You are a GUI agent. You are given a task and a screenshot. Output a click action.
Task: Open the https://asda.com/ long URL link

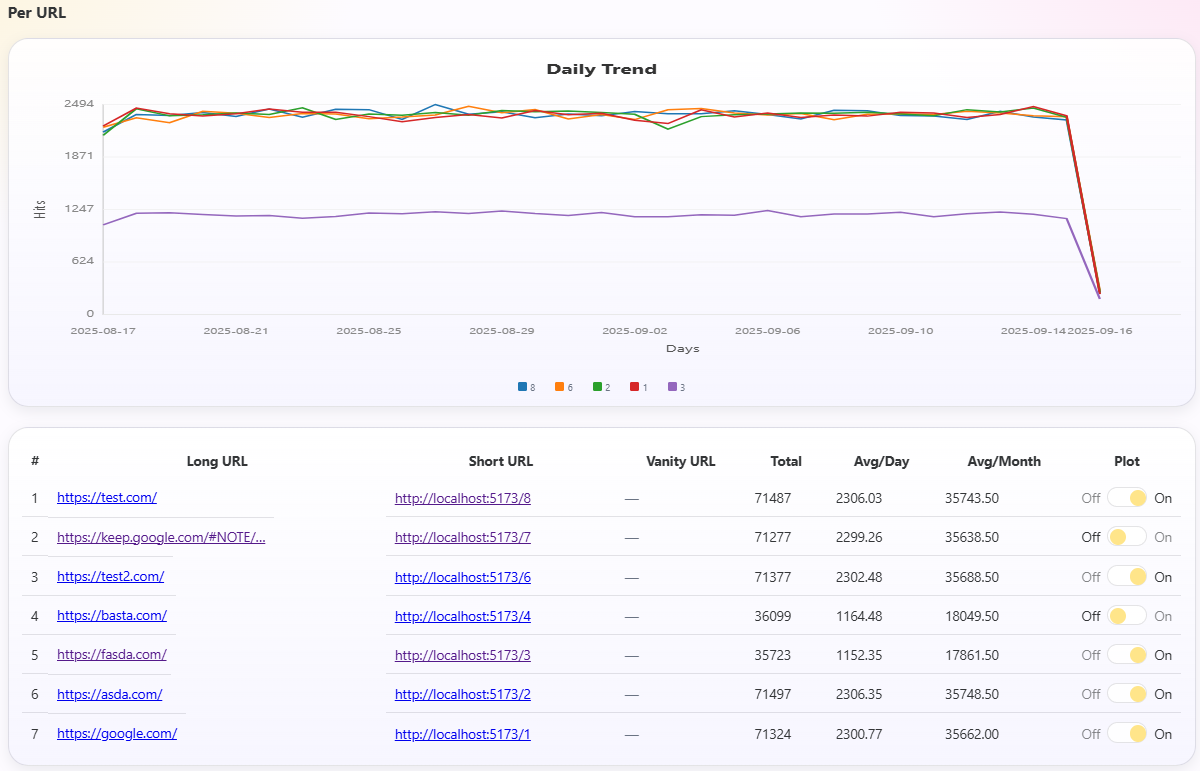[109, 694]
